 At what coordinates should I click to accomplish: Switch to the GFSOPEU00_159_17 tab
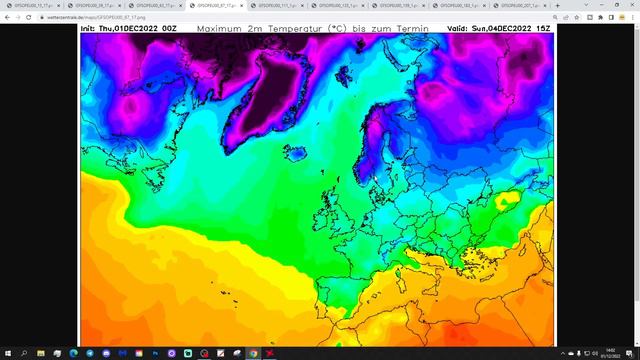(399, 6)
